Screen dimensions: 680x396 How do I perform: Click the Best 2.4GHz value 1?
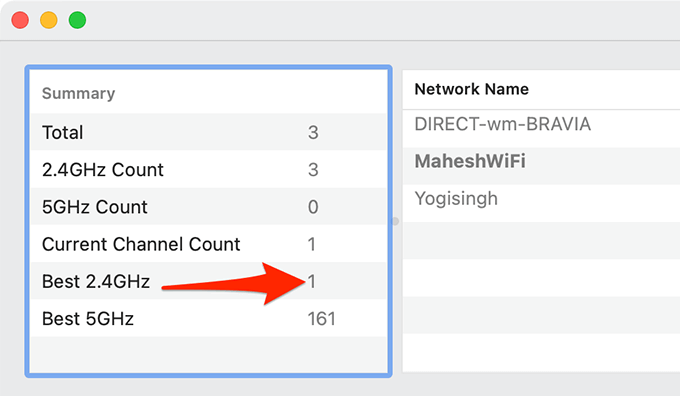coord(312,281)
